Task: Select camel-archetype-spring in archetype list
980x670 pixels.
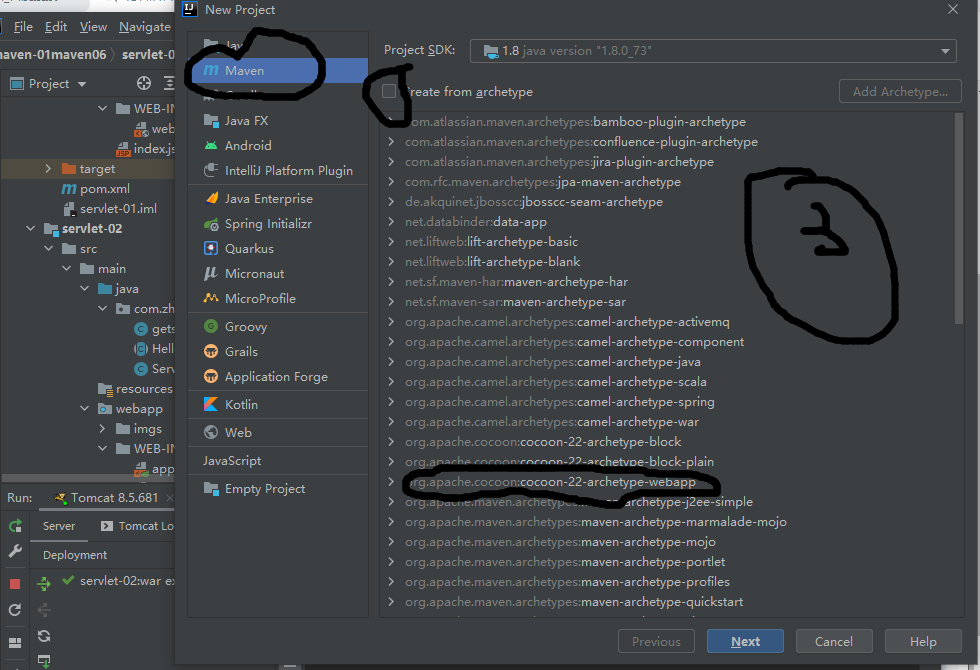Action: point(559,402)
